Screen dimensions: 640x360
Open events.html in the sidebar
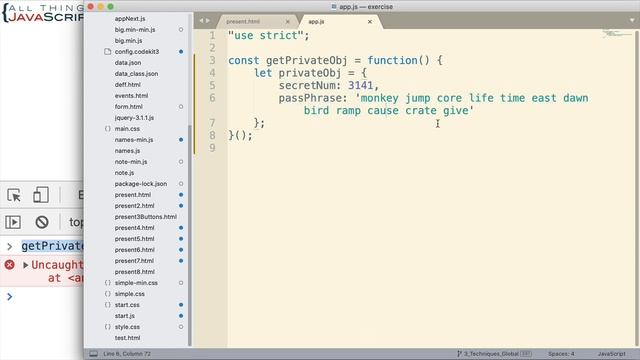click(x=131, y=96)
